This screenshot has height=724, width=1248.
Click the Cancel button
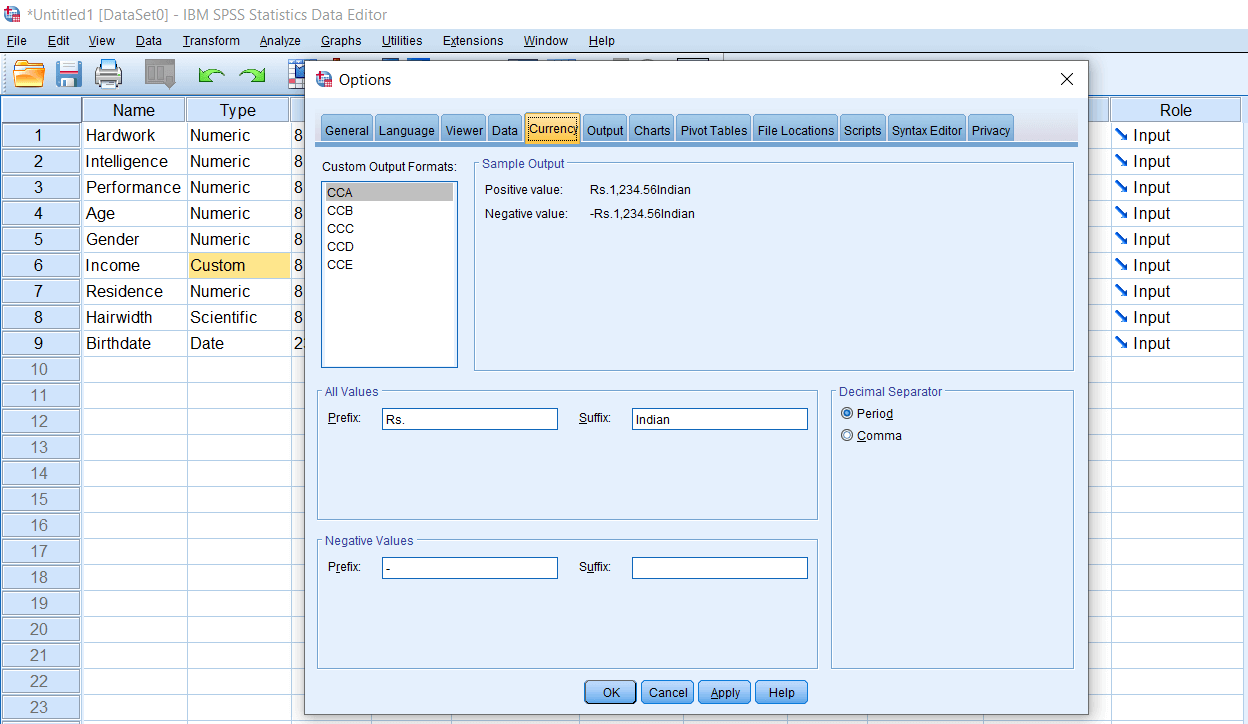[668, 692]
